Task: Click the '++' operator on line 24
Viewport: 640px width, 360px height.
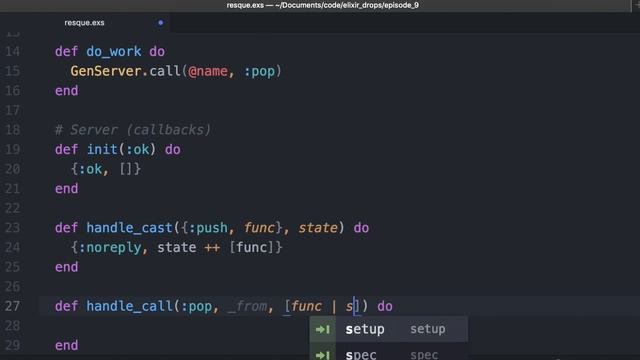Action: [212, 248]
